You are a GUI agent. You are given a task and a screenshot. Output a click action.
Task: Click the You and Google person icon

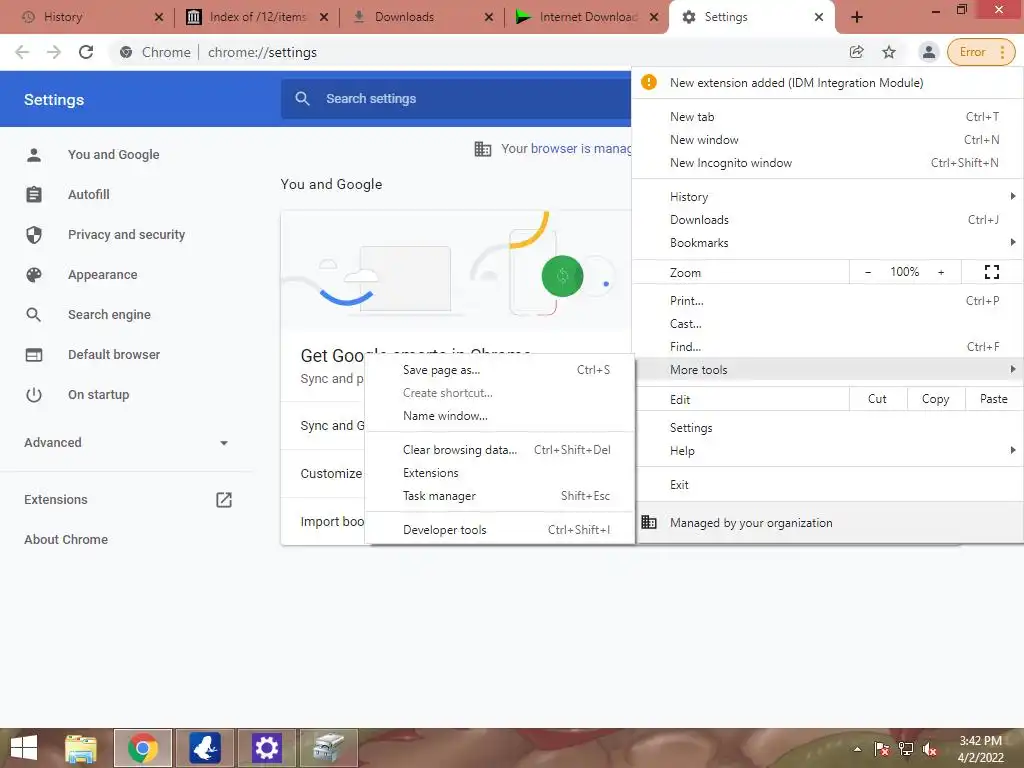34,155
